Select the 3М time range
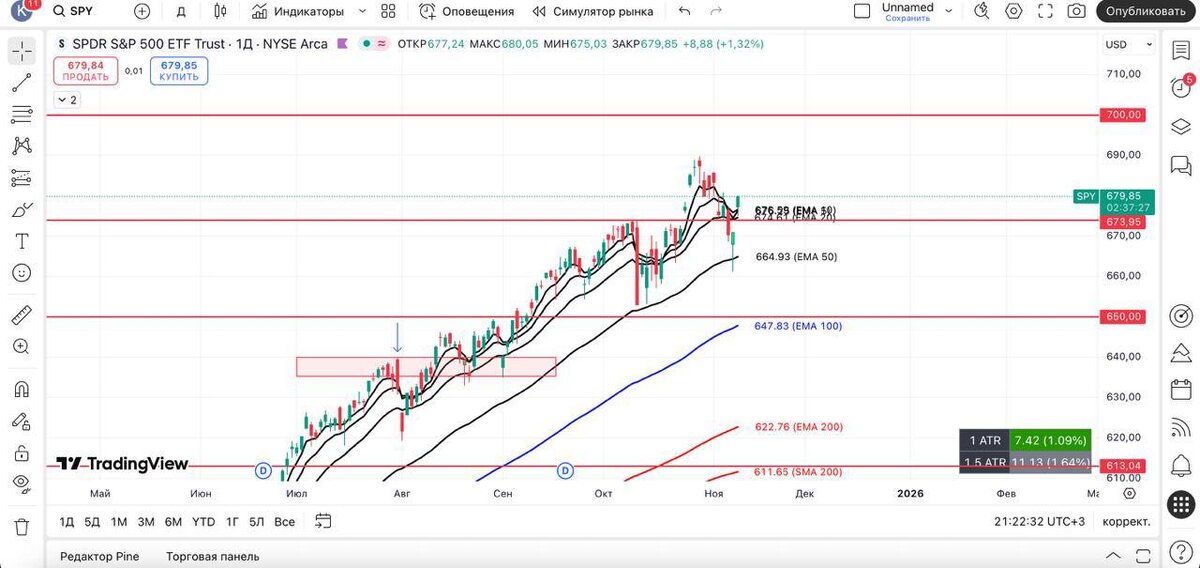 (x=146, y=521)
